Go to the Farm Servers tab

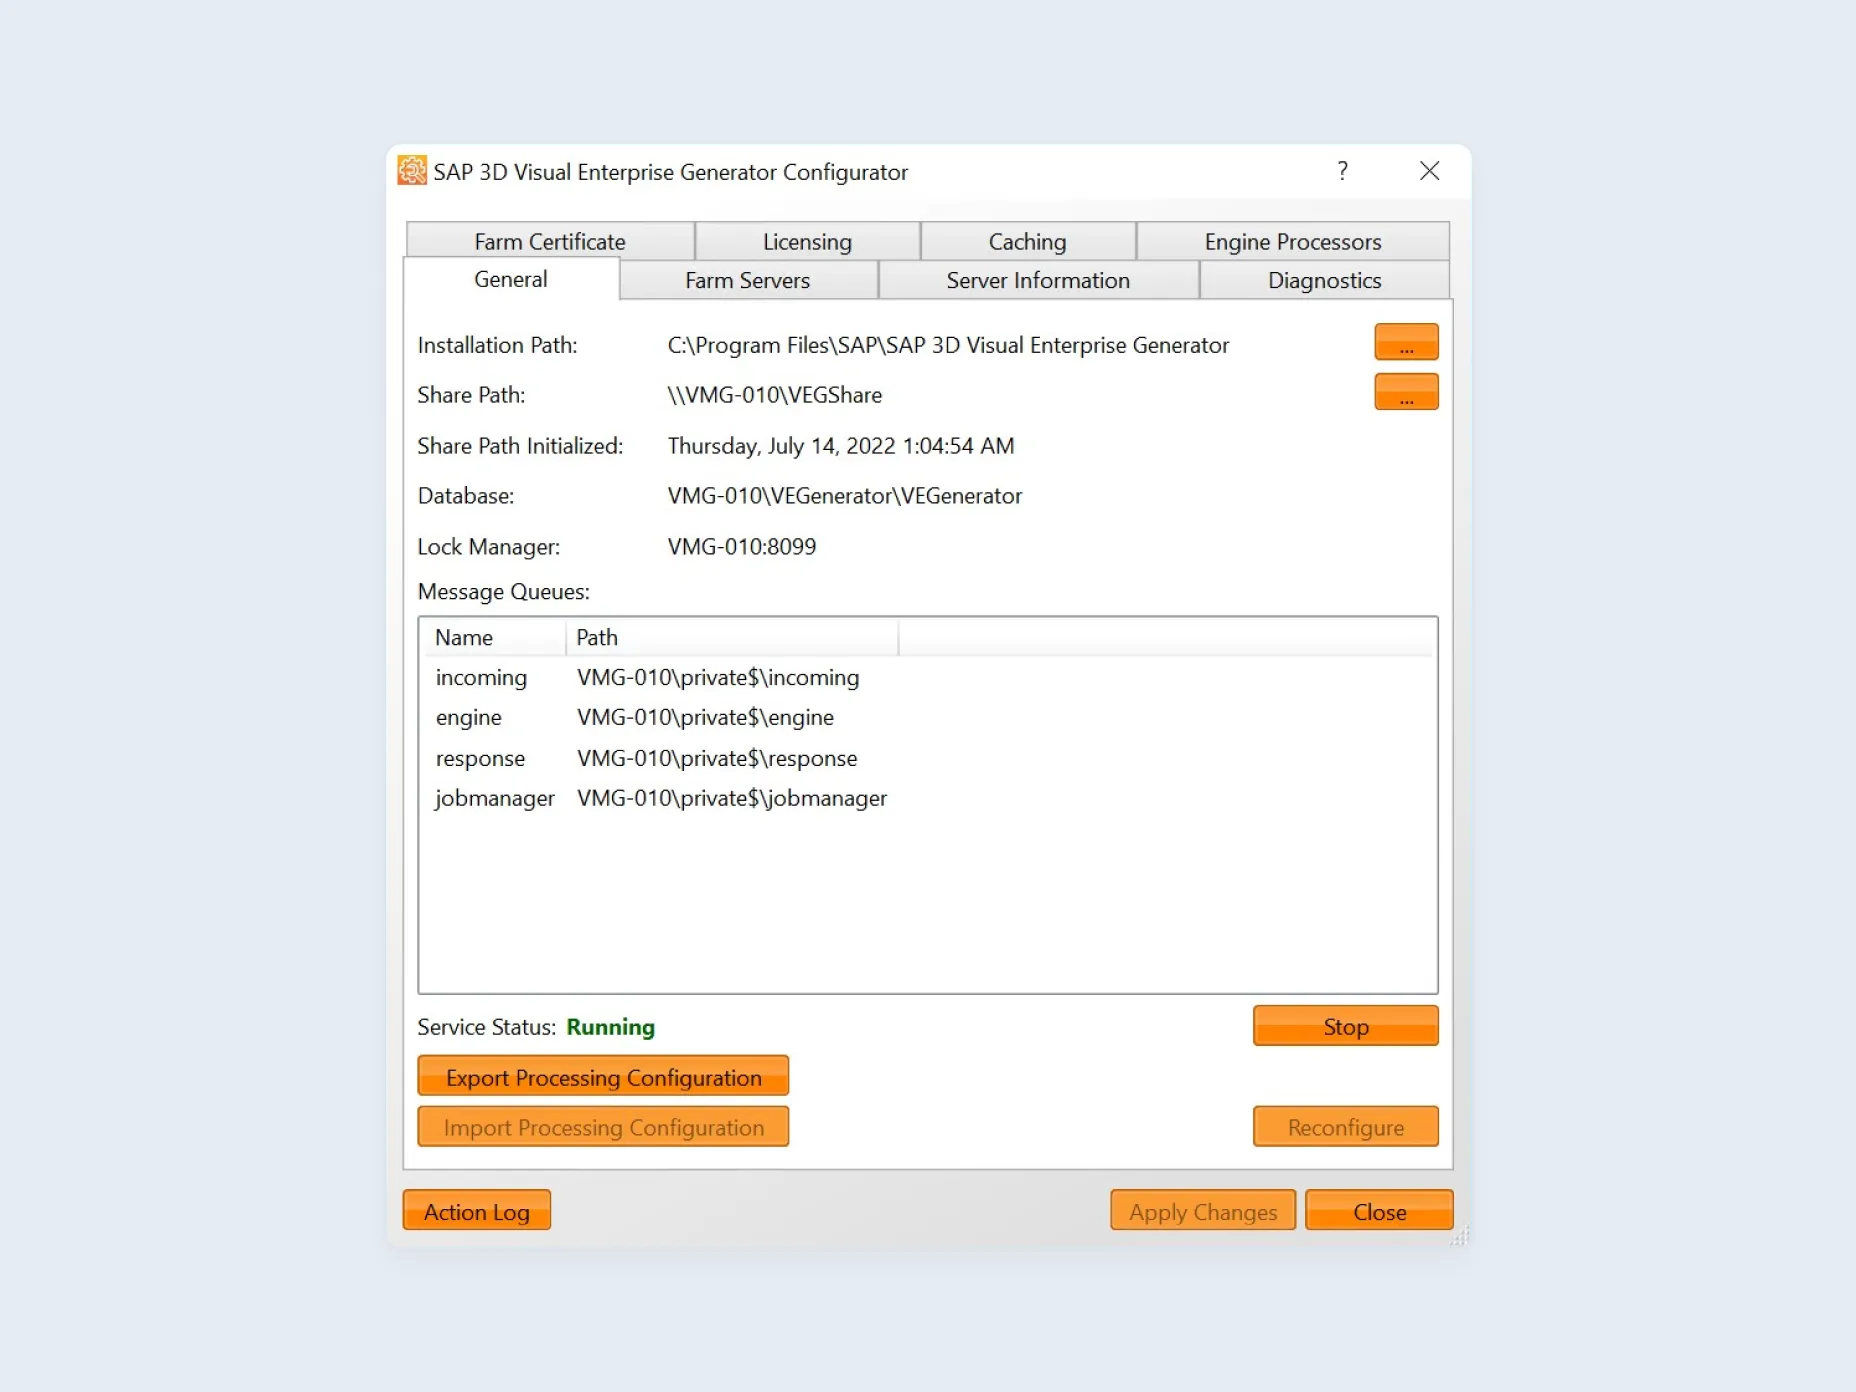(748, 280)
